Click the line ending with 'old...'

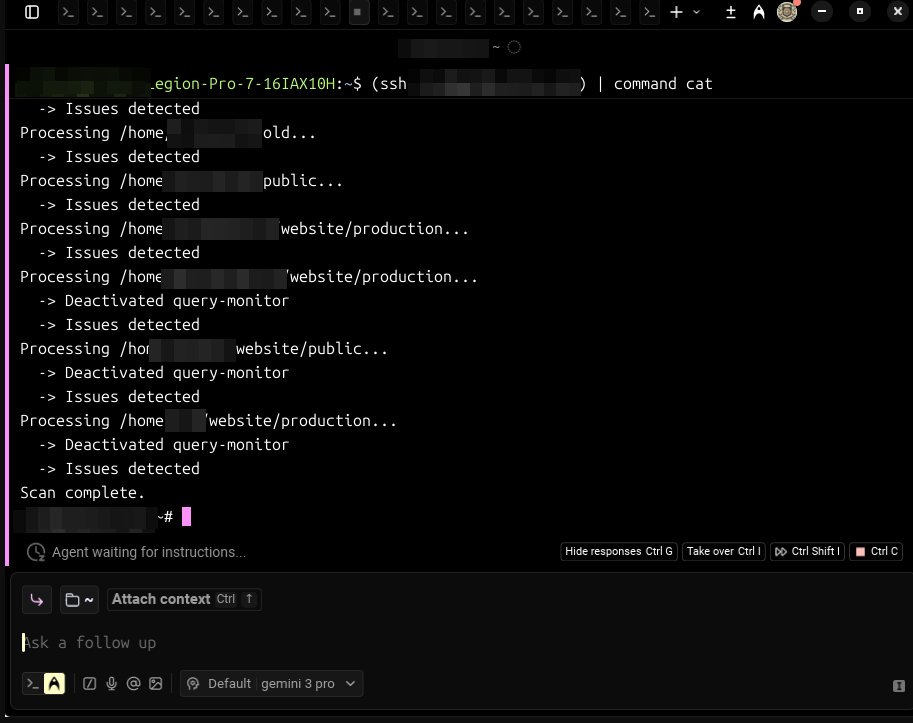(168, 133)
